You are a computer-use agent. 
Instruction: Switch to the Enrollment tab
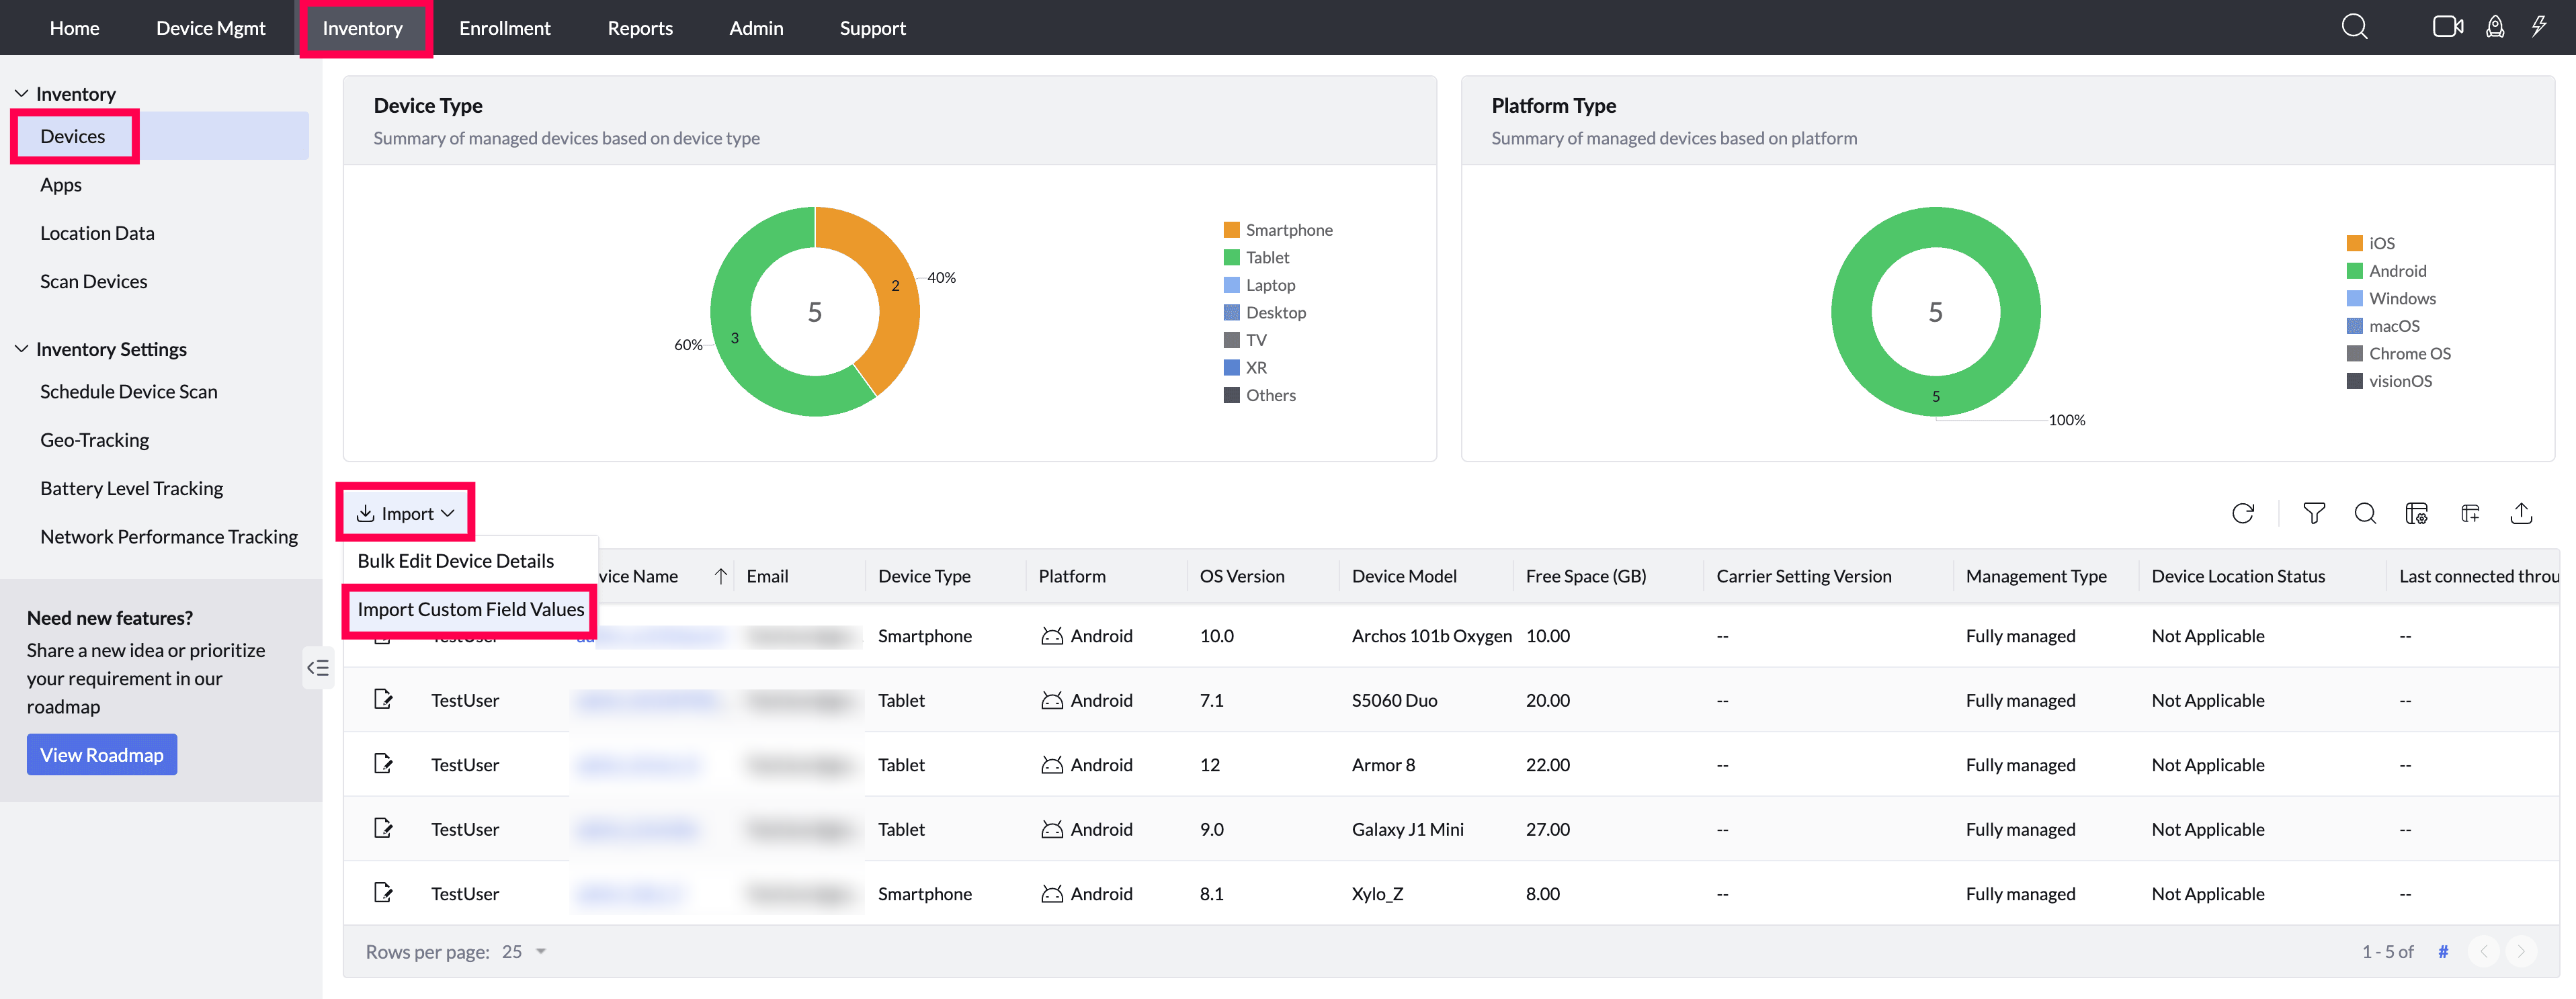pos(505,28)
